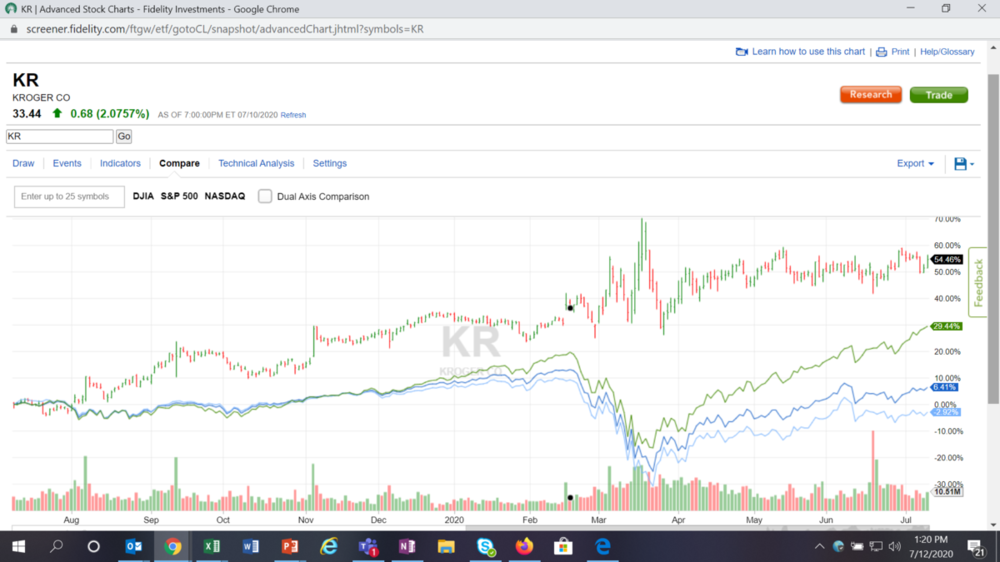
Task: Open Microsoft Teams taskbar icon
Action: 368,547
